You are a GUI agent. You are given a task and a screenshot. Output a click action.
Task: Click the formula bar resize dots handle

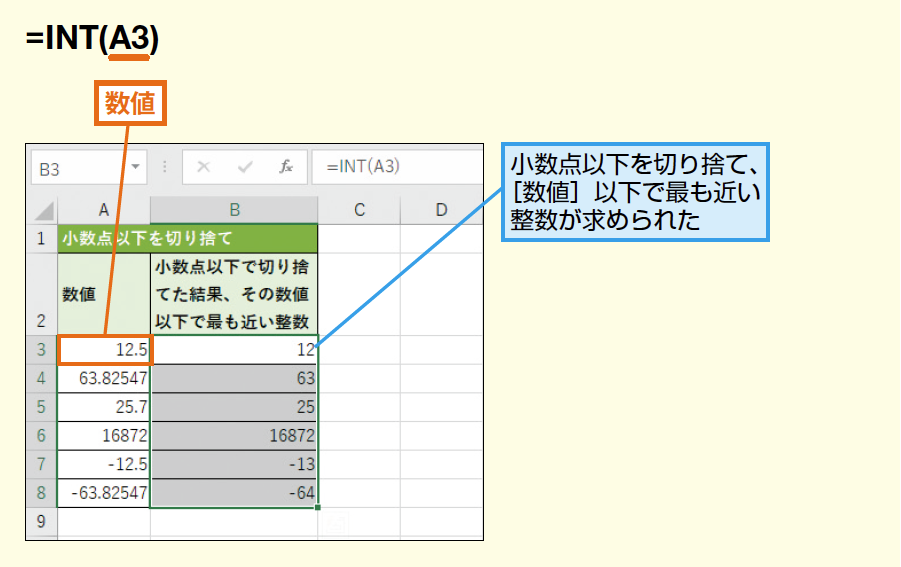165,167
